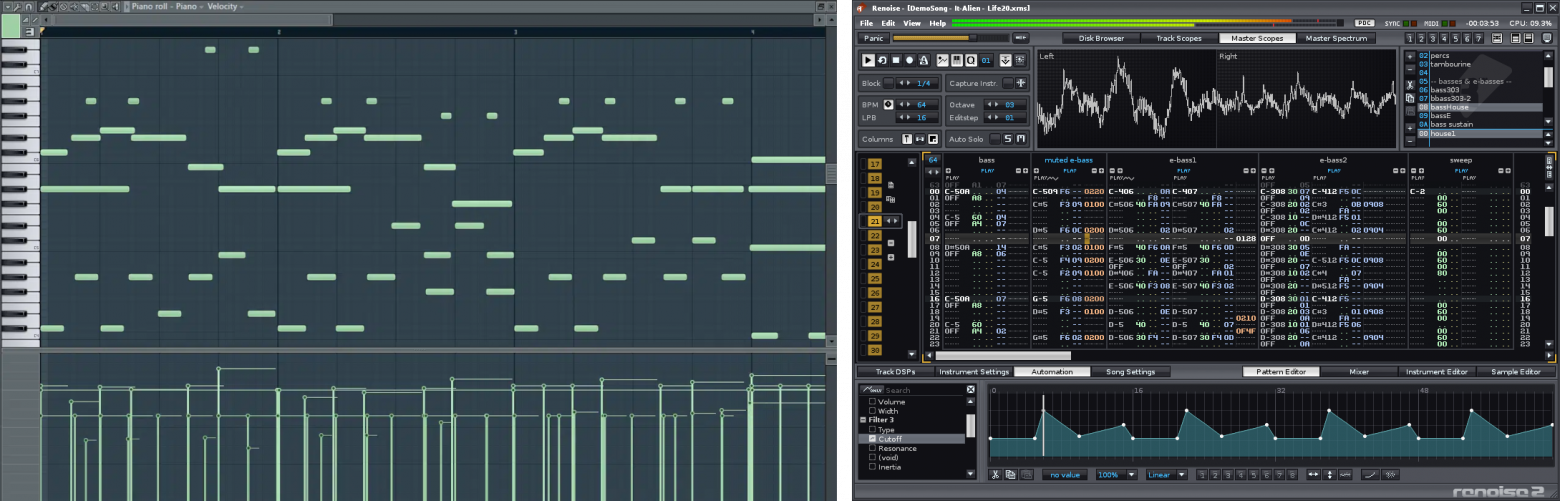Click the plus button at top of instrument list
This screenshot has height=501, width=1560.
[1410, 56]
